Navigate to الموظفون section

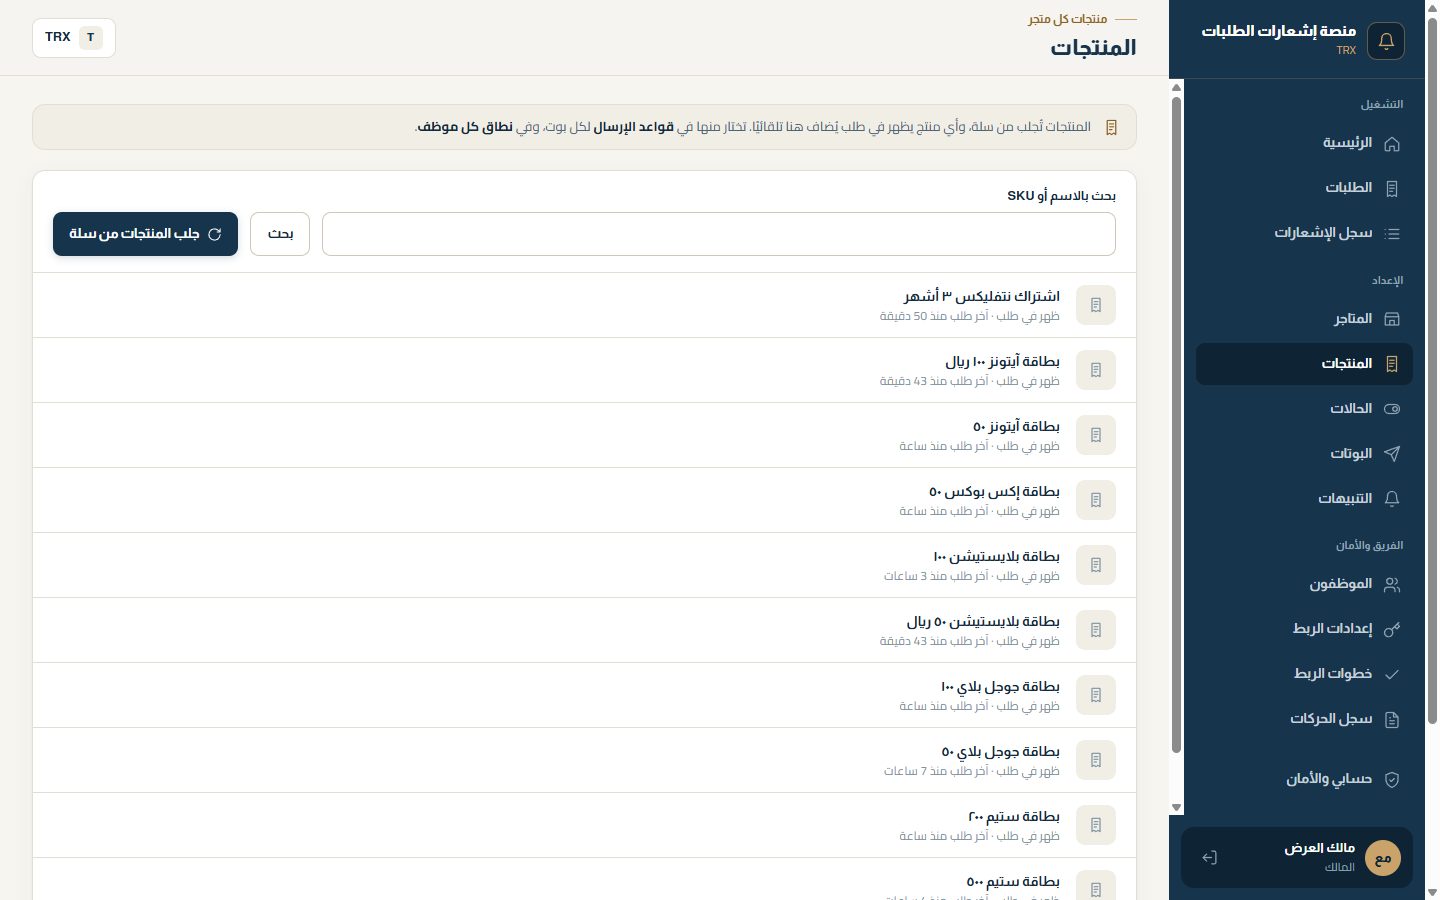pyautogui.click(x=1304, y=584)
